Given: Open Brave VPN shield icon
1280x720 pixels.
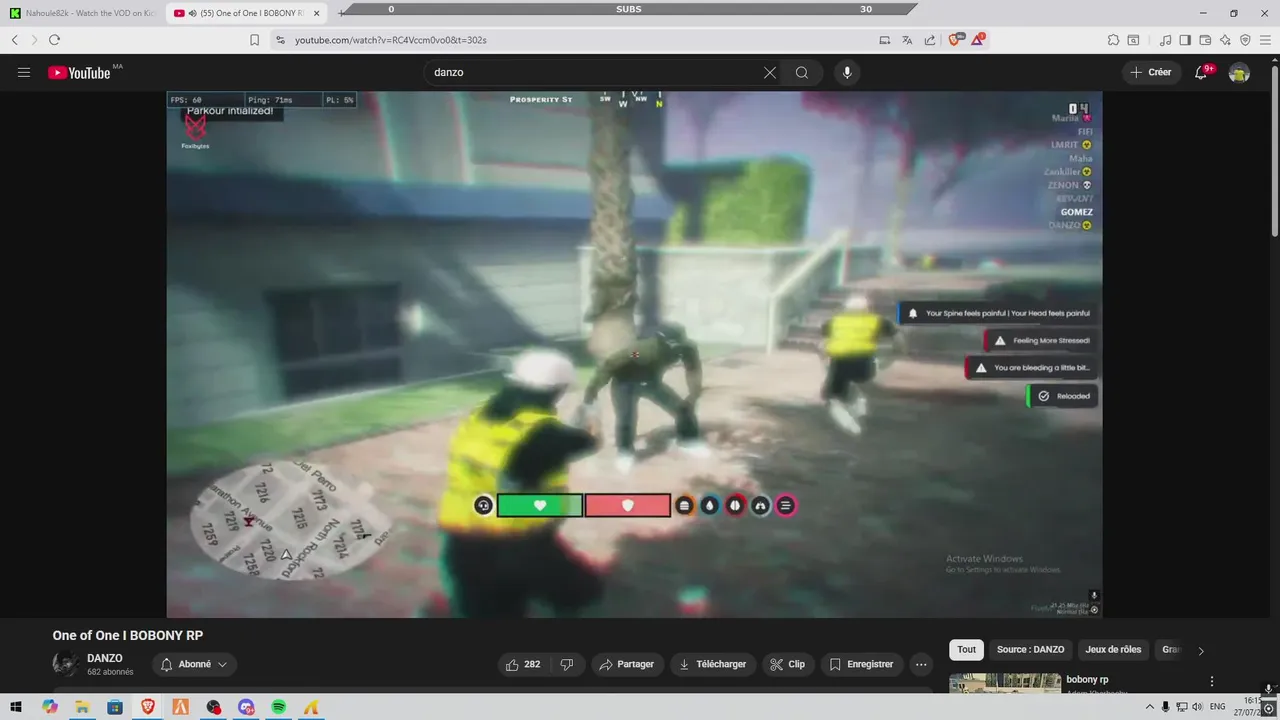Looking at the screenshot, I should pos(1245,40).
